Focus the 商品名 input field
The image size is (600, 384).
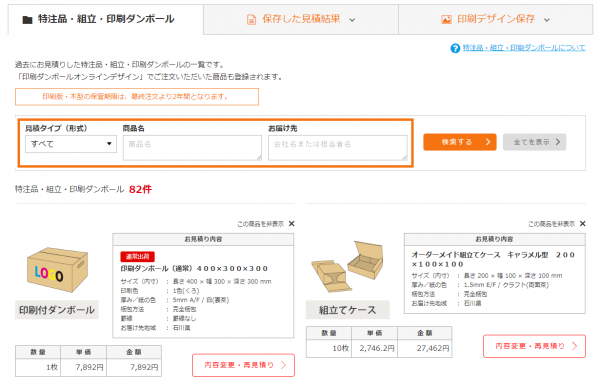point(192,148)
